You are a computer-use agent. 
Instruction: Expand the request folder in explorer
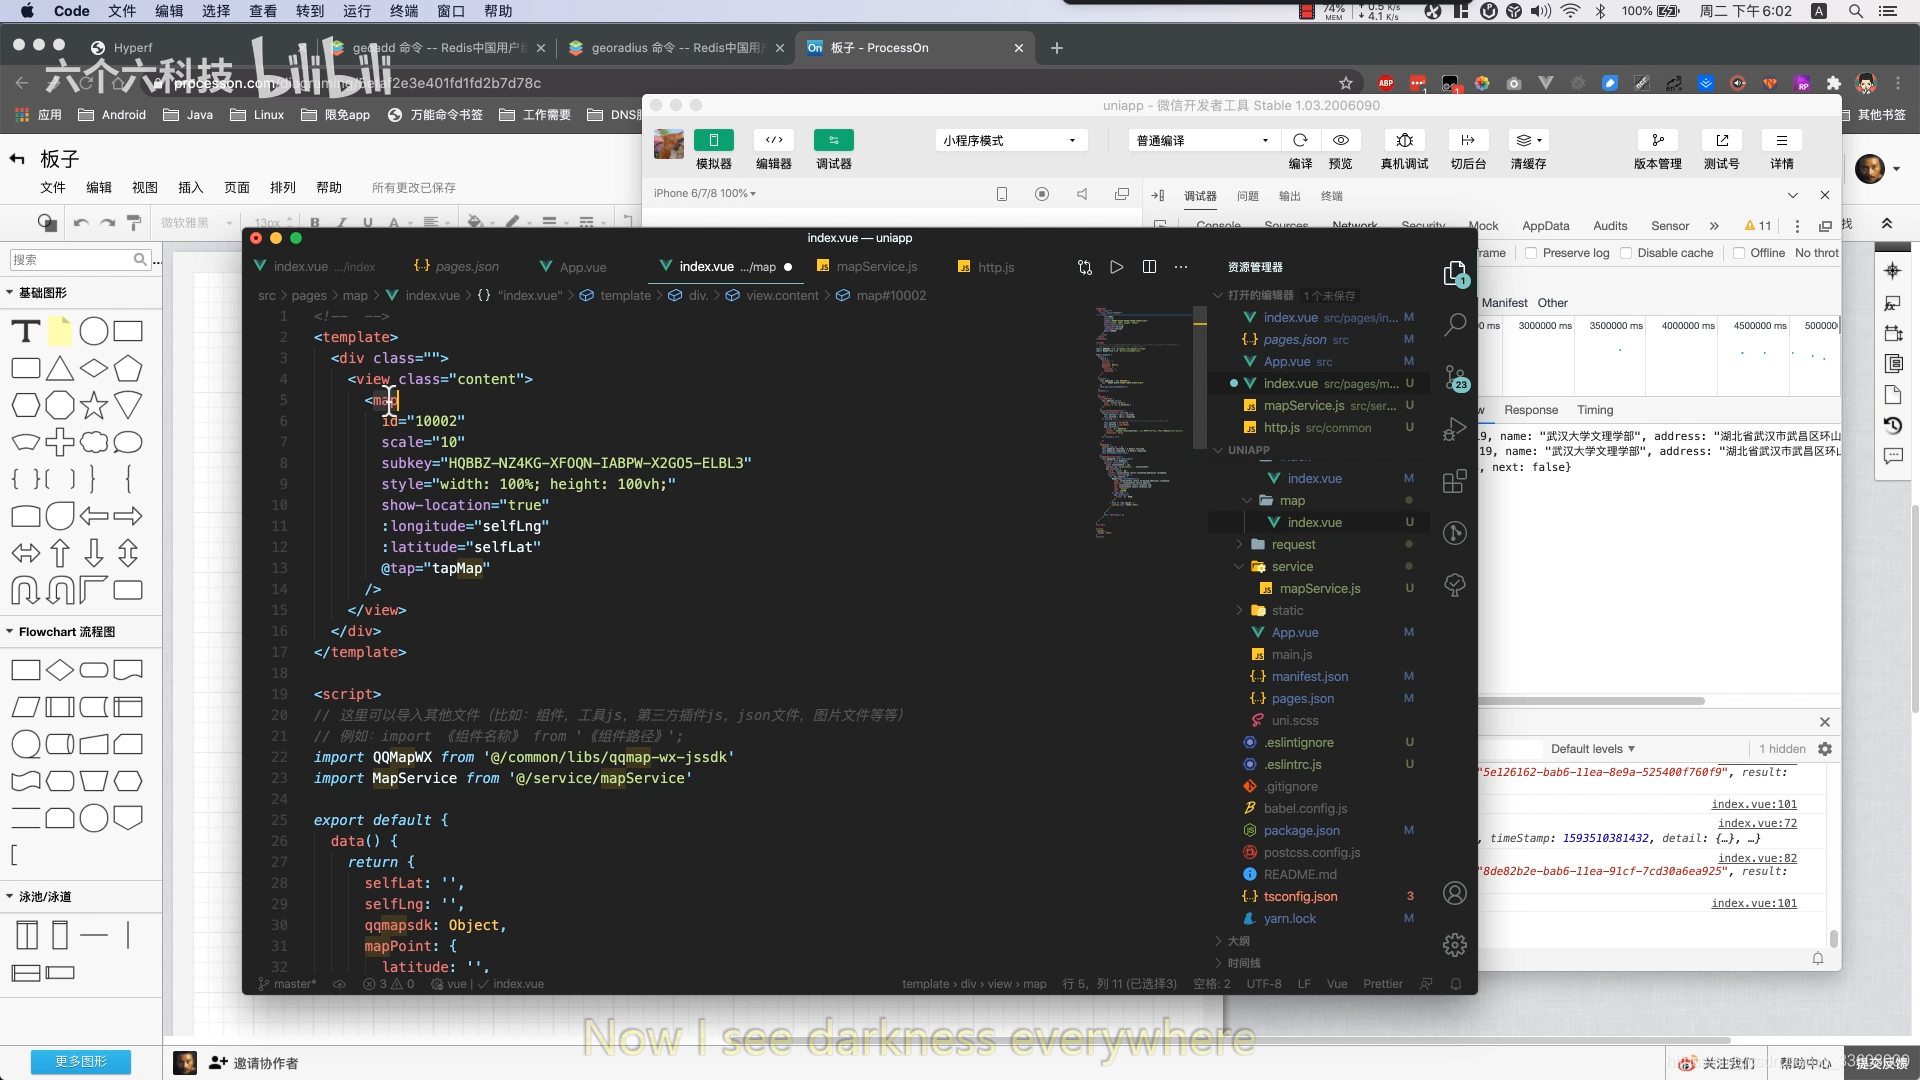pos(1293,545)
